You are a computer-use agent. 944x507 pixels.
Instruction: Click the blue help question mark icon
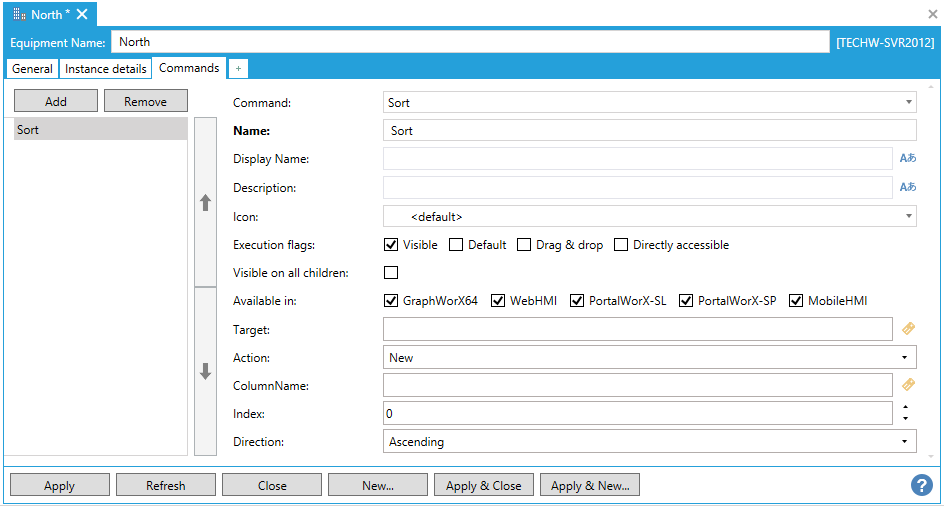(x=921, y=485)
